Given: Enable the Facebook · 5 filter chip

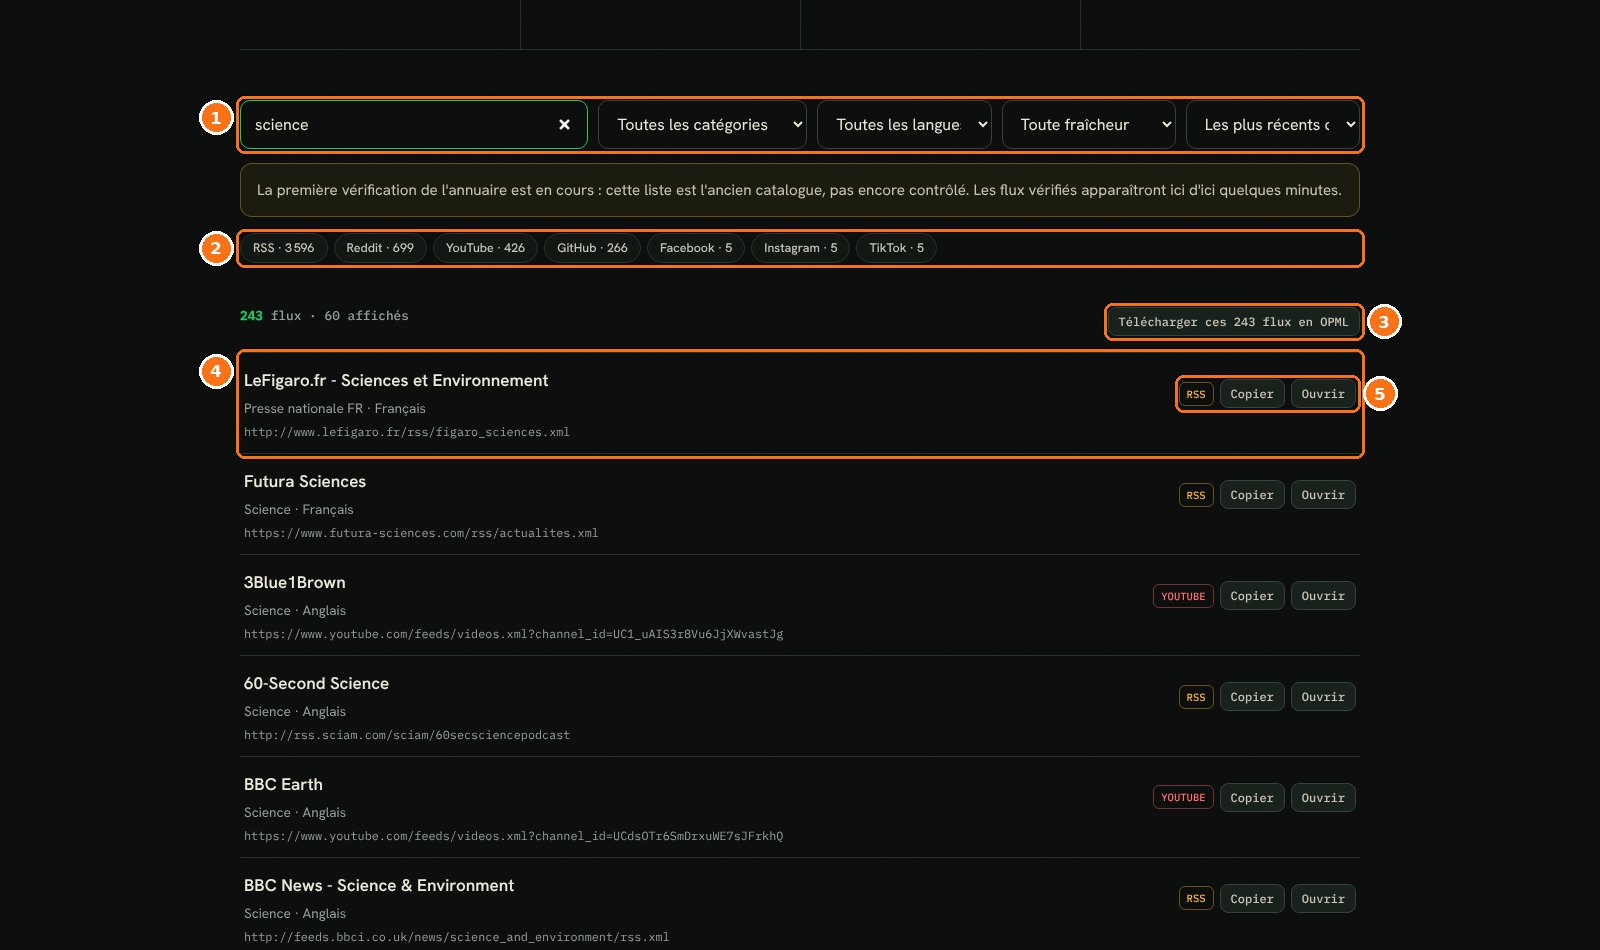Looking at the screenshot, I should pos(696,248).
